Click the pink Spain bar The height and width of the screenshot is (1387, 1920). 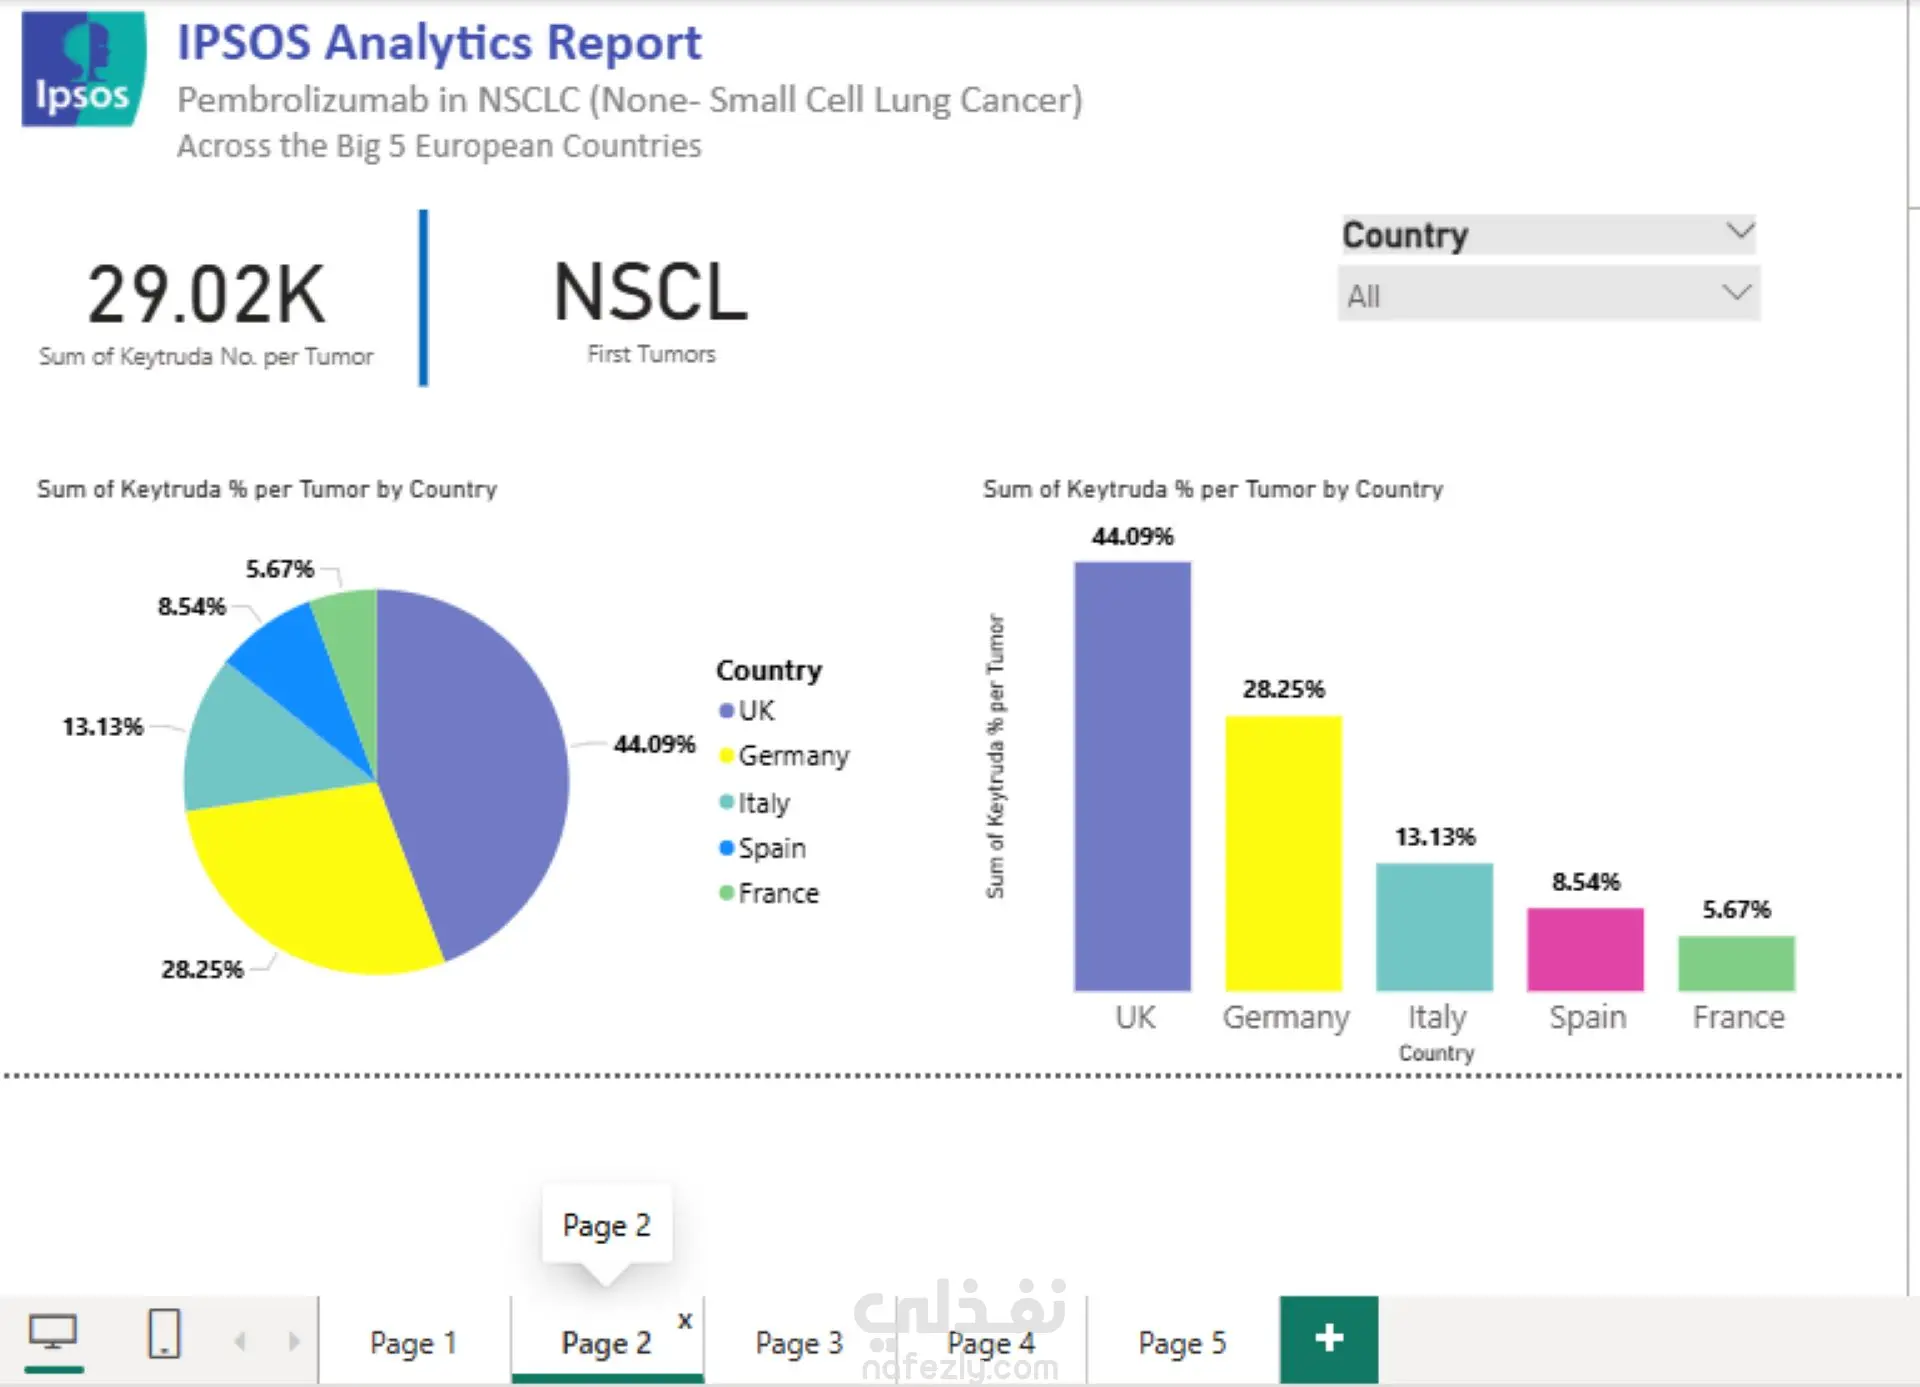[x=1585, y=949]
